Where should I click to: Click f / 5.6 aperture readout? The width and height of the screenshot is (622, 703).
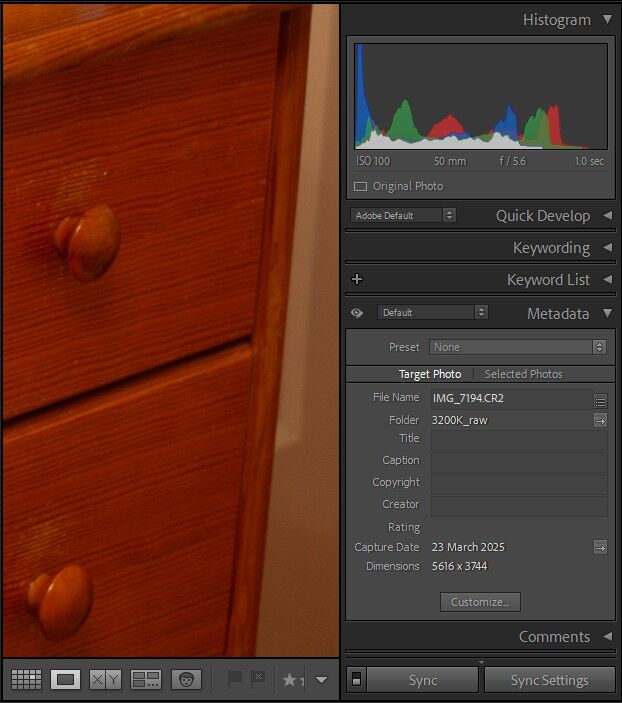(x=512, y=161)
